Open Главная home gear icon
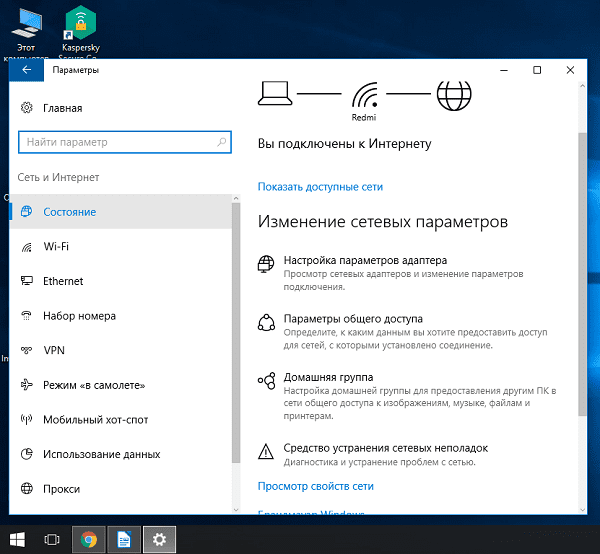Screen dimensions: 600x554 tap(26, 108)
